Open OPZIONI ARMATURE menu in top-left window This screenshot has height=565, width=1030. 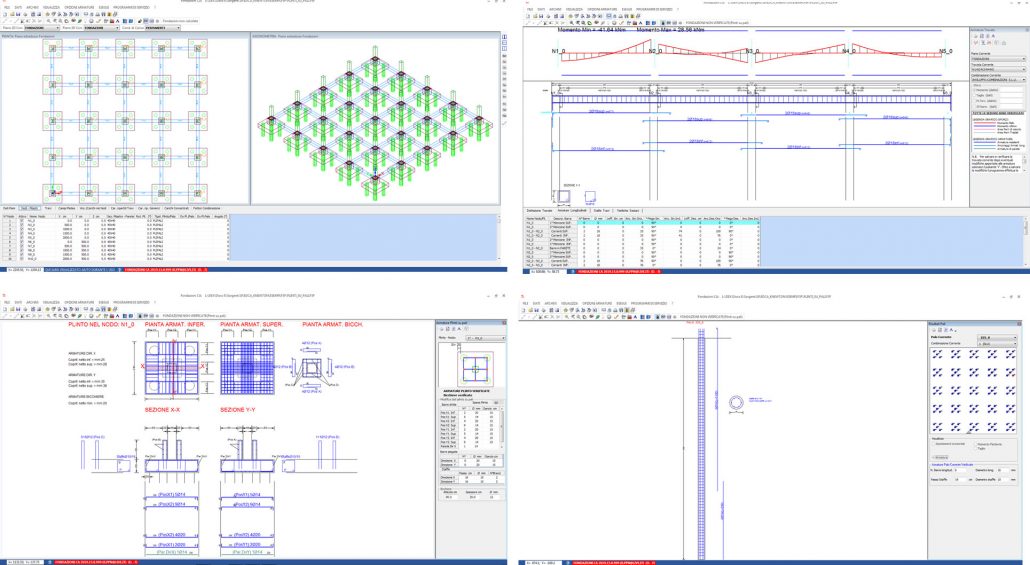pos(79,7)
